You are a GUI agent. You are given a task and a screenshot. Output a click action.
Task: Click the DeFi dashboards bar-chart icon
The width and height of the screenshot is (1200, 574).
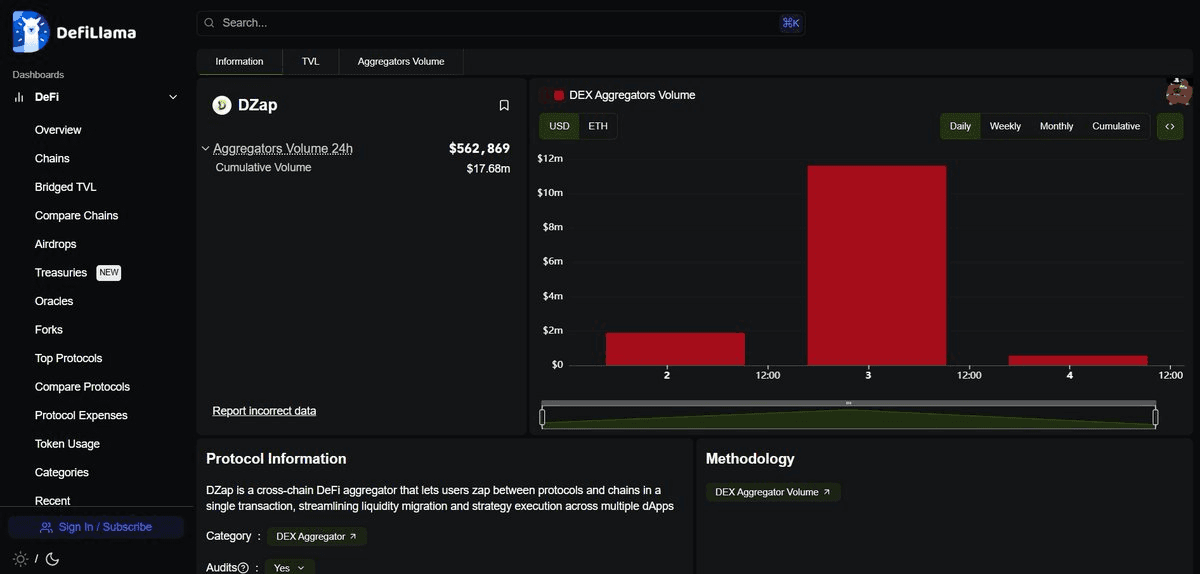(19, 97)
